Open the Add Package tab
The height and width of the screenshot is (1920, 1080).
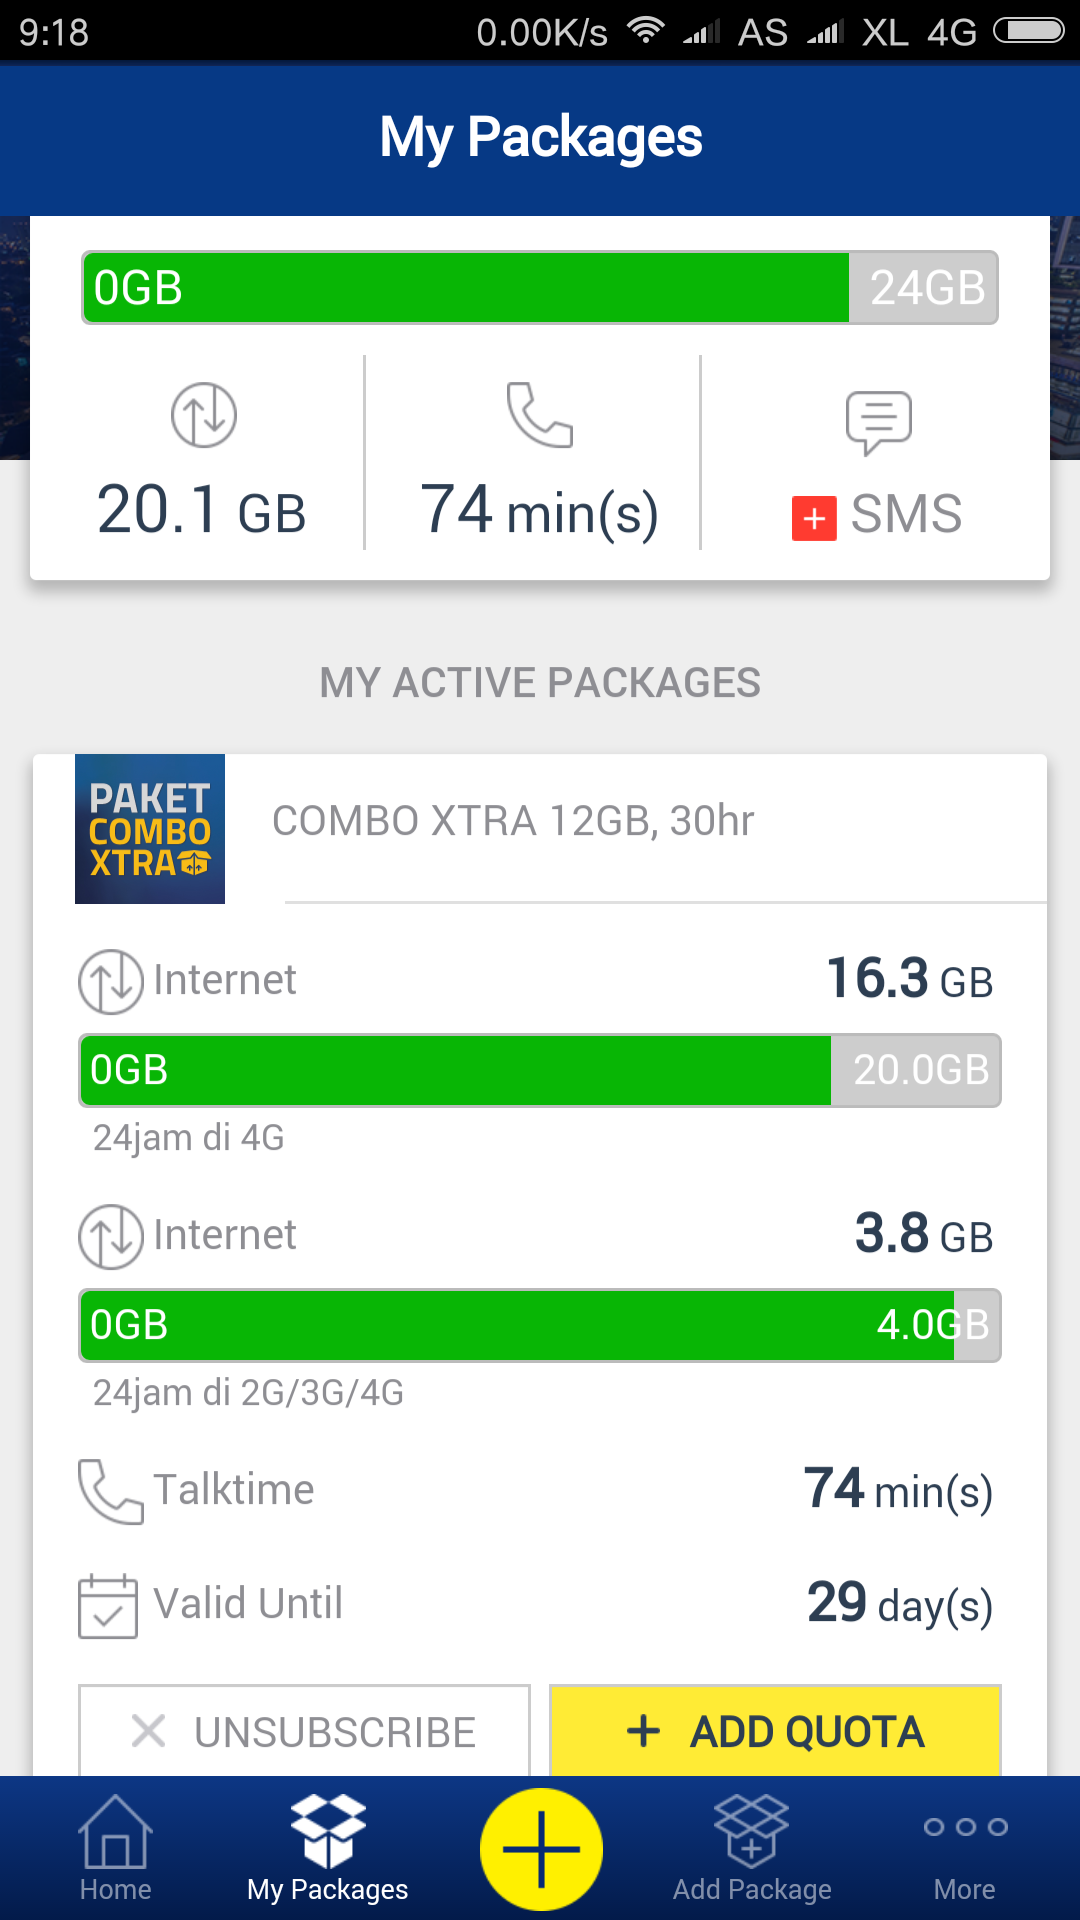coord(752,1850)
